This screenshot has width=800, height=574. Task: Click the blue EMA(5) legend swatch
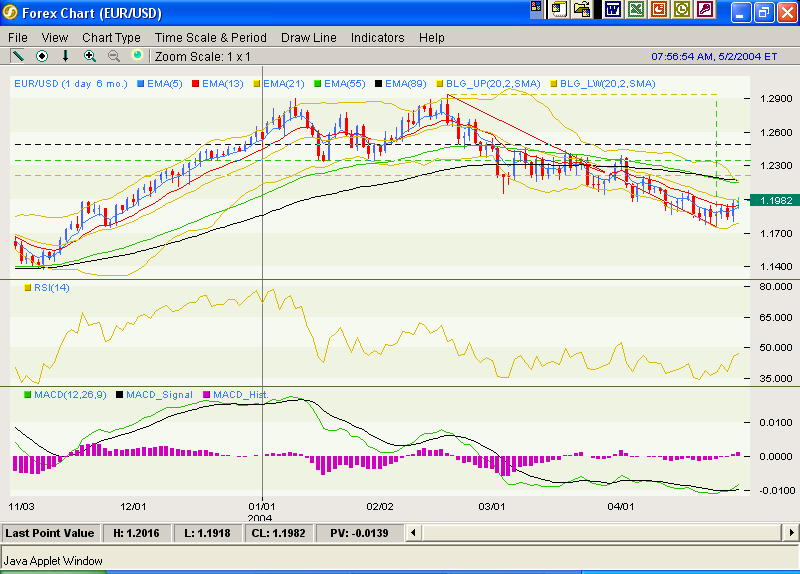click(x=141, y=84)
